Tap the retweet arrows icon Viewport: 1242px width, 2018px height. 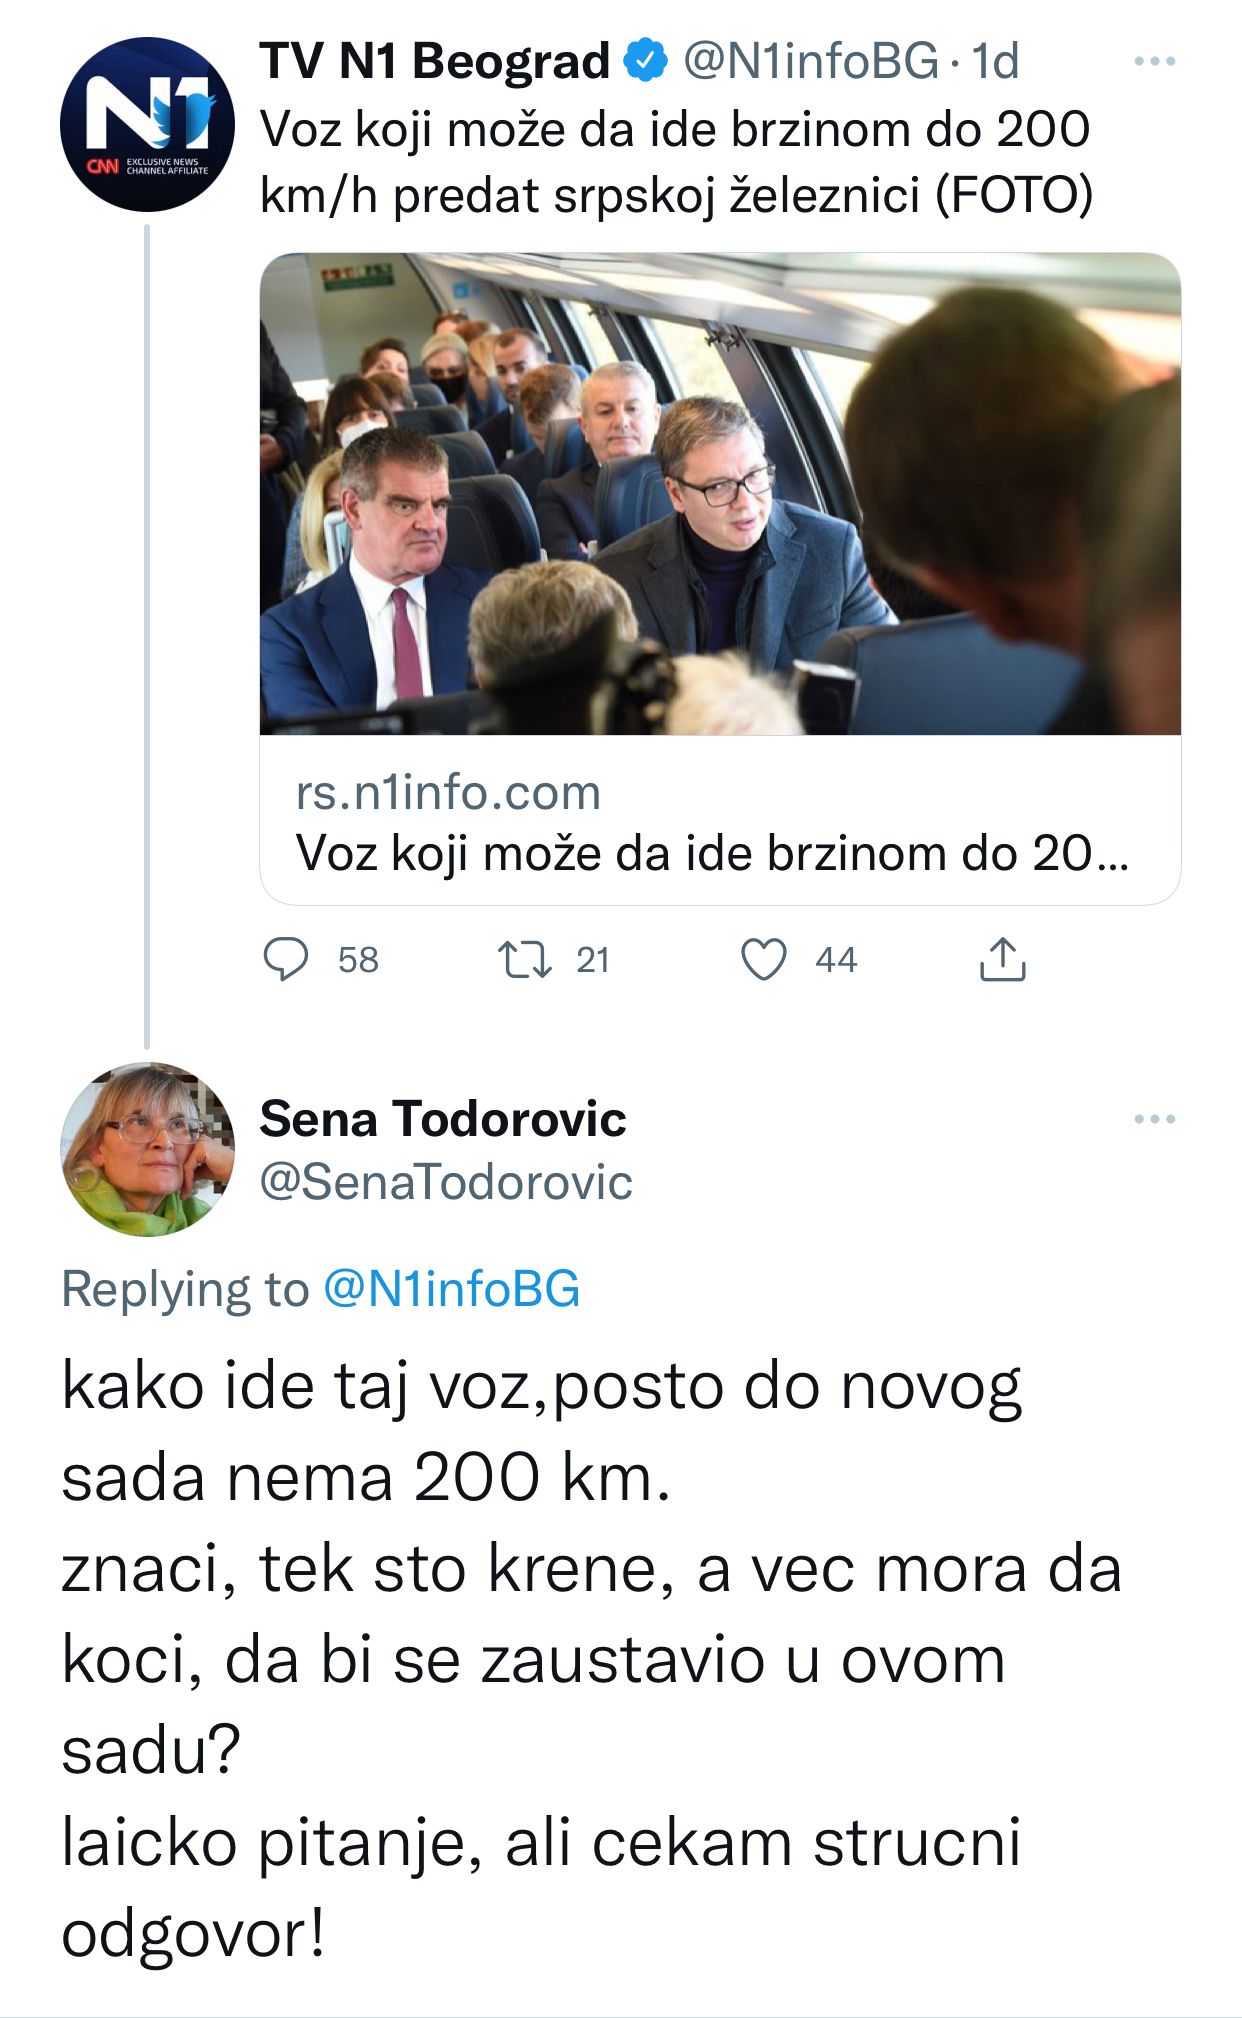click(x=524, y=959)
